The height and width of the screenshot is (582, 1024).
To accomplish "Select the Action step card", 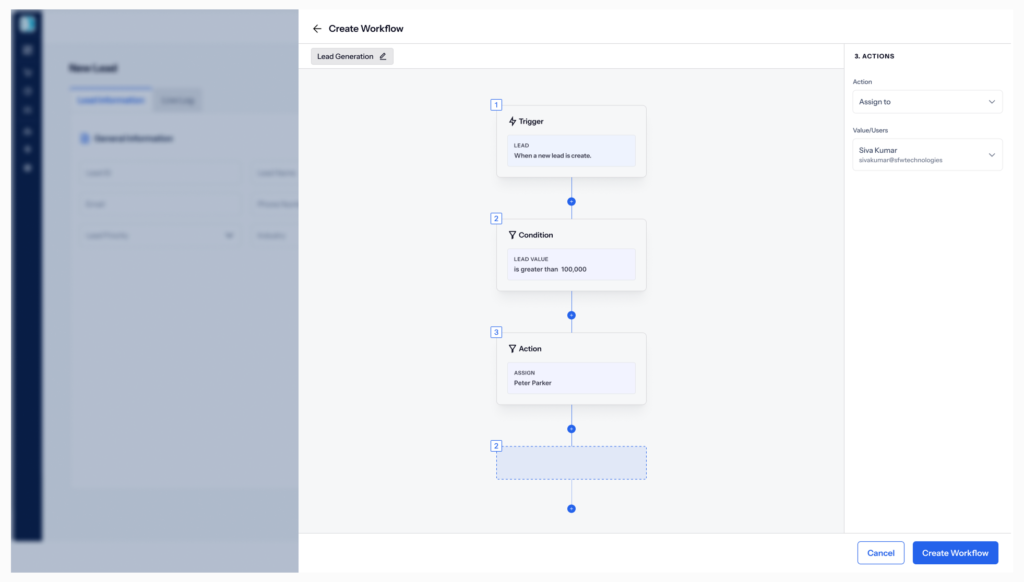I will (571, 368).
